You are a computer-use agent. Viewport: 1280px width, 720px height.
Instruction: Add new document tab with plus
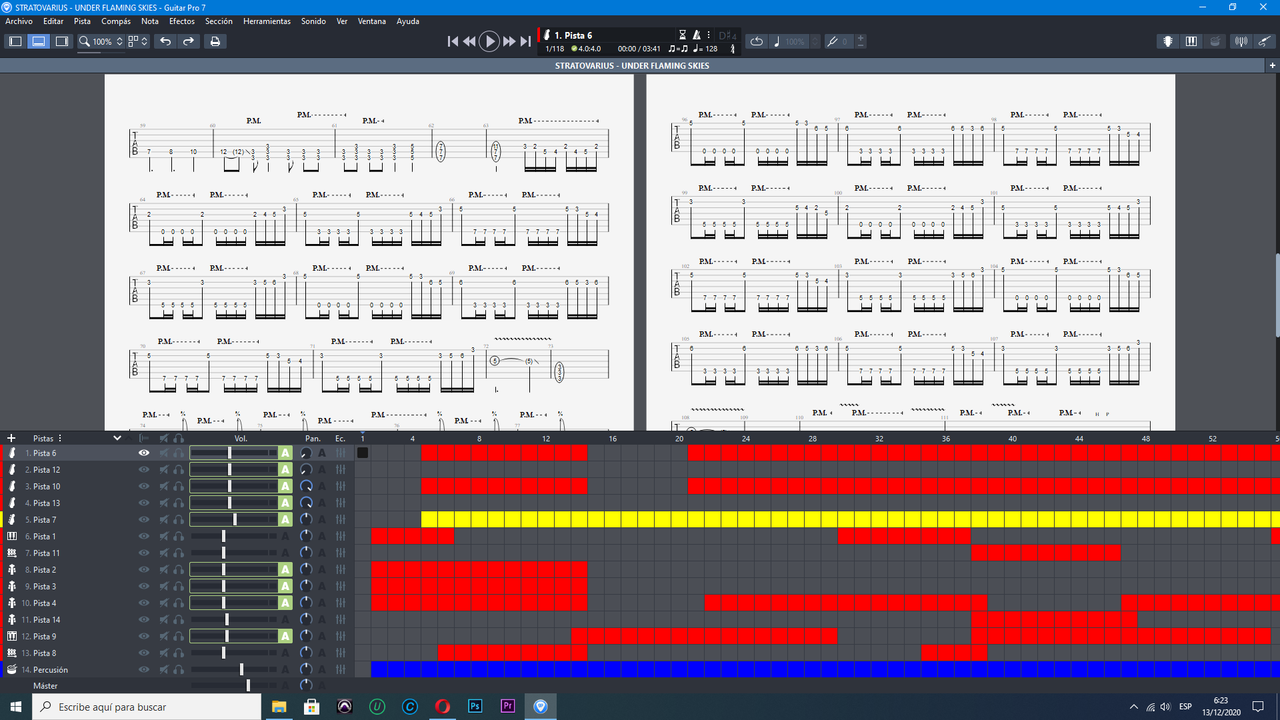coord(1272,65)
